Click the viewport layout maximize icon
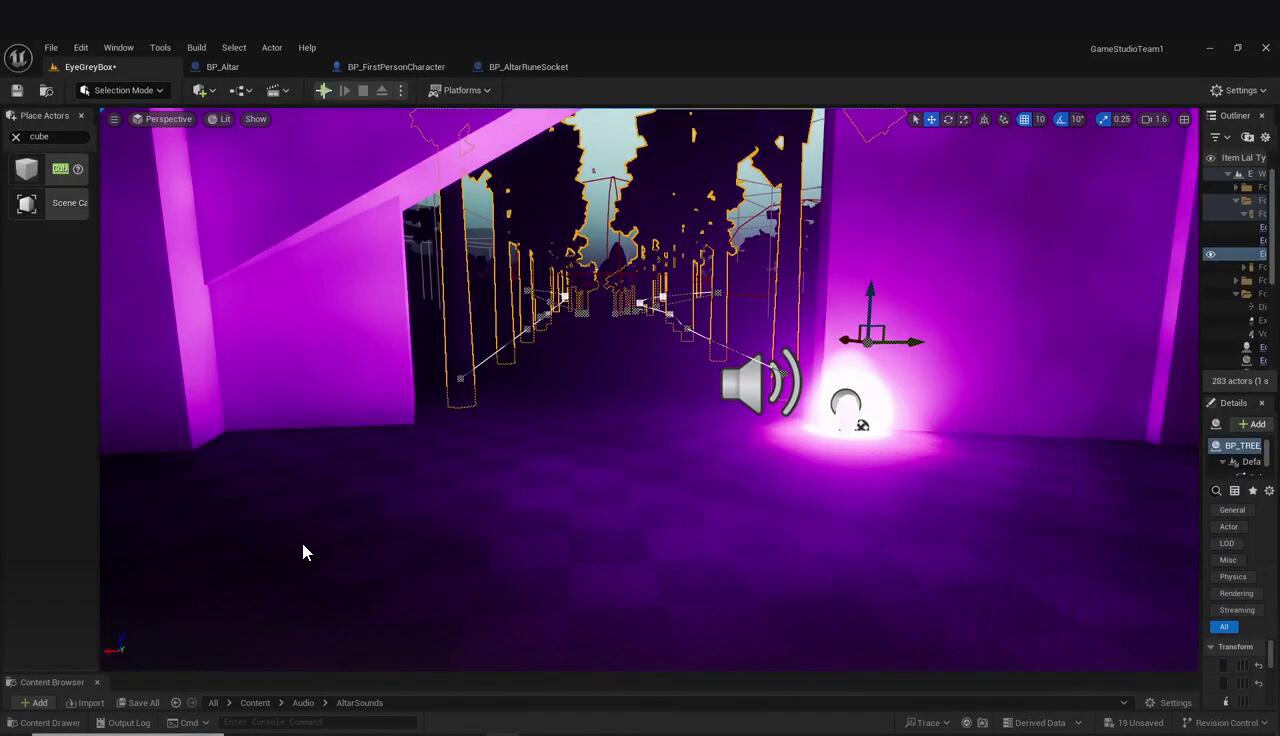 pyautogui.click(x=1184, y=119)
